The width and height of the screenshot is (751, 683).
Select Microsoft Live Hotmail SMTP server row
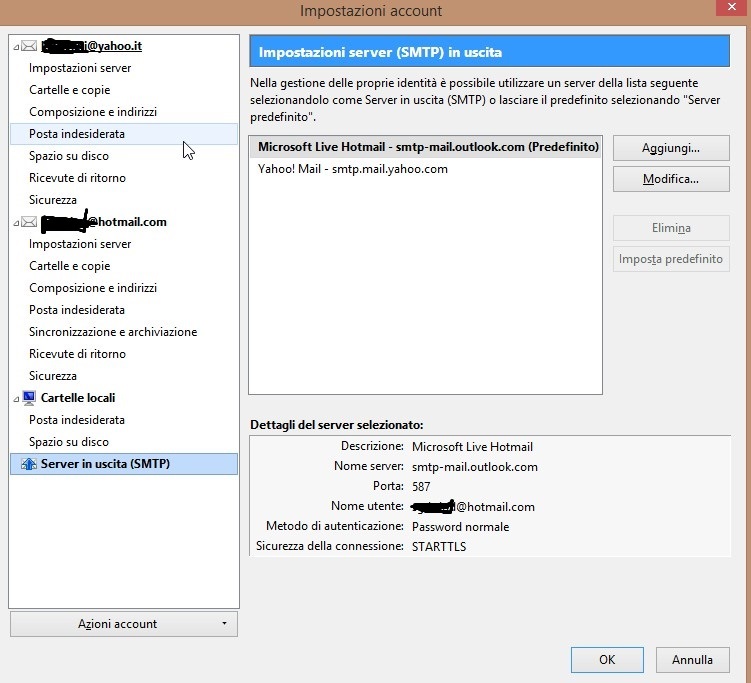click(425, 147)
